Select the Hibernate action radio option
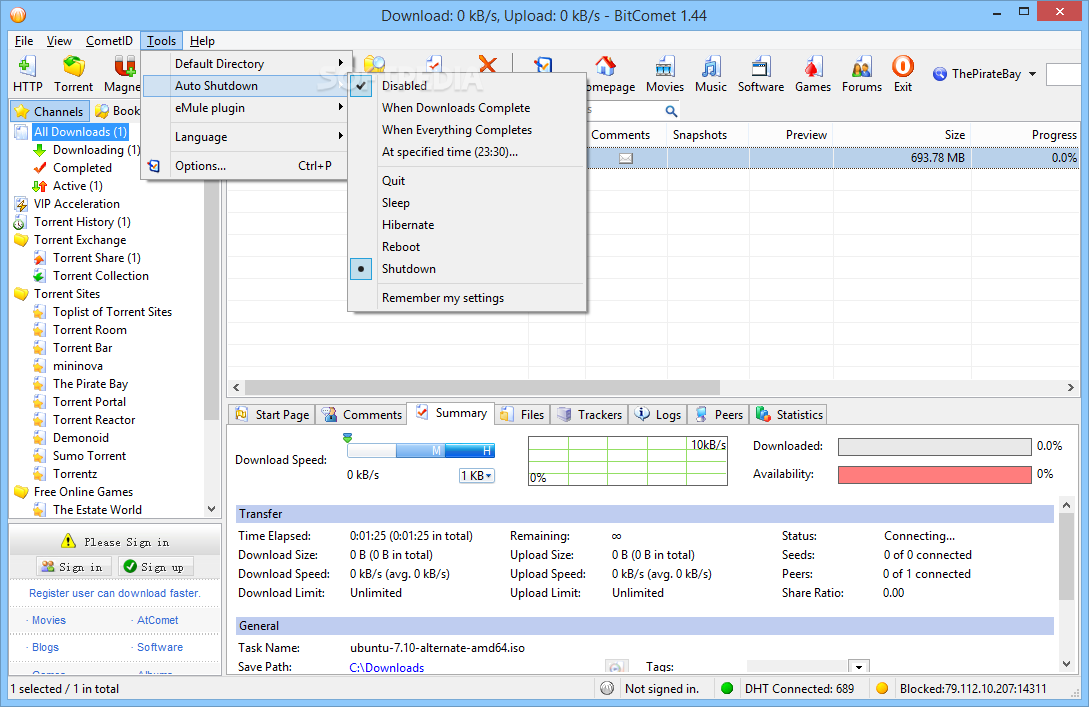 [467, 225]
